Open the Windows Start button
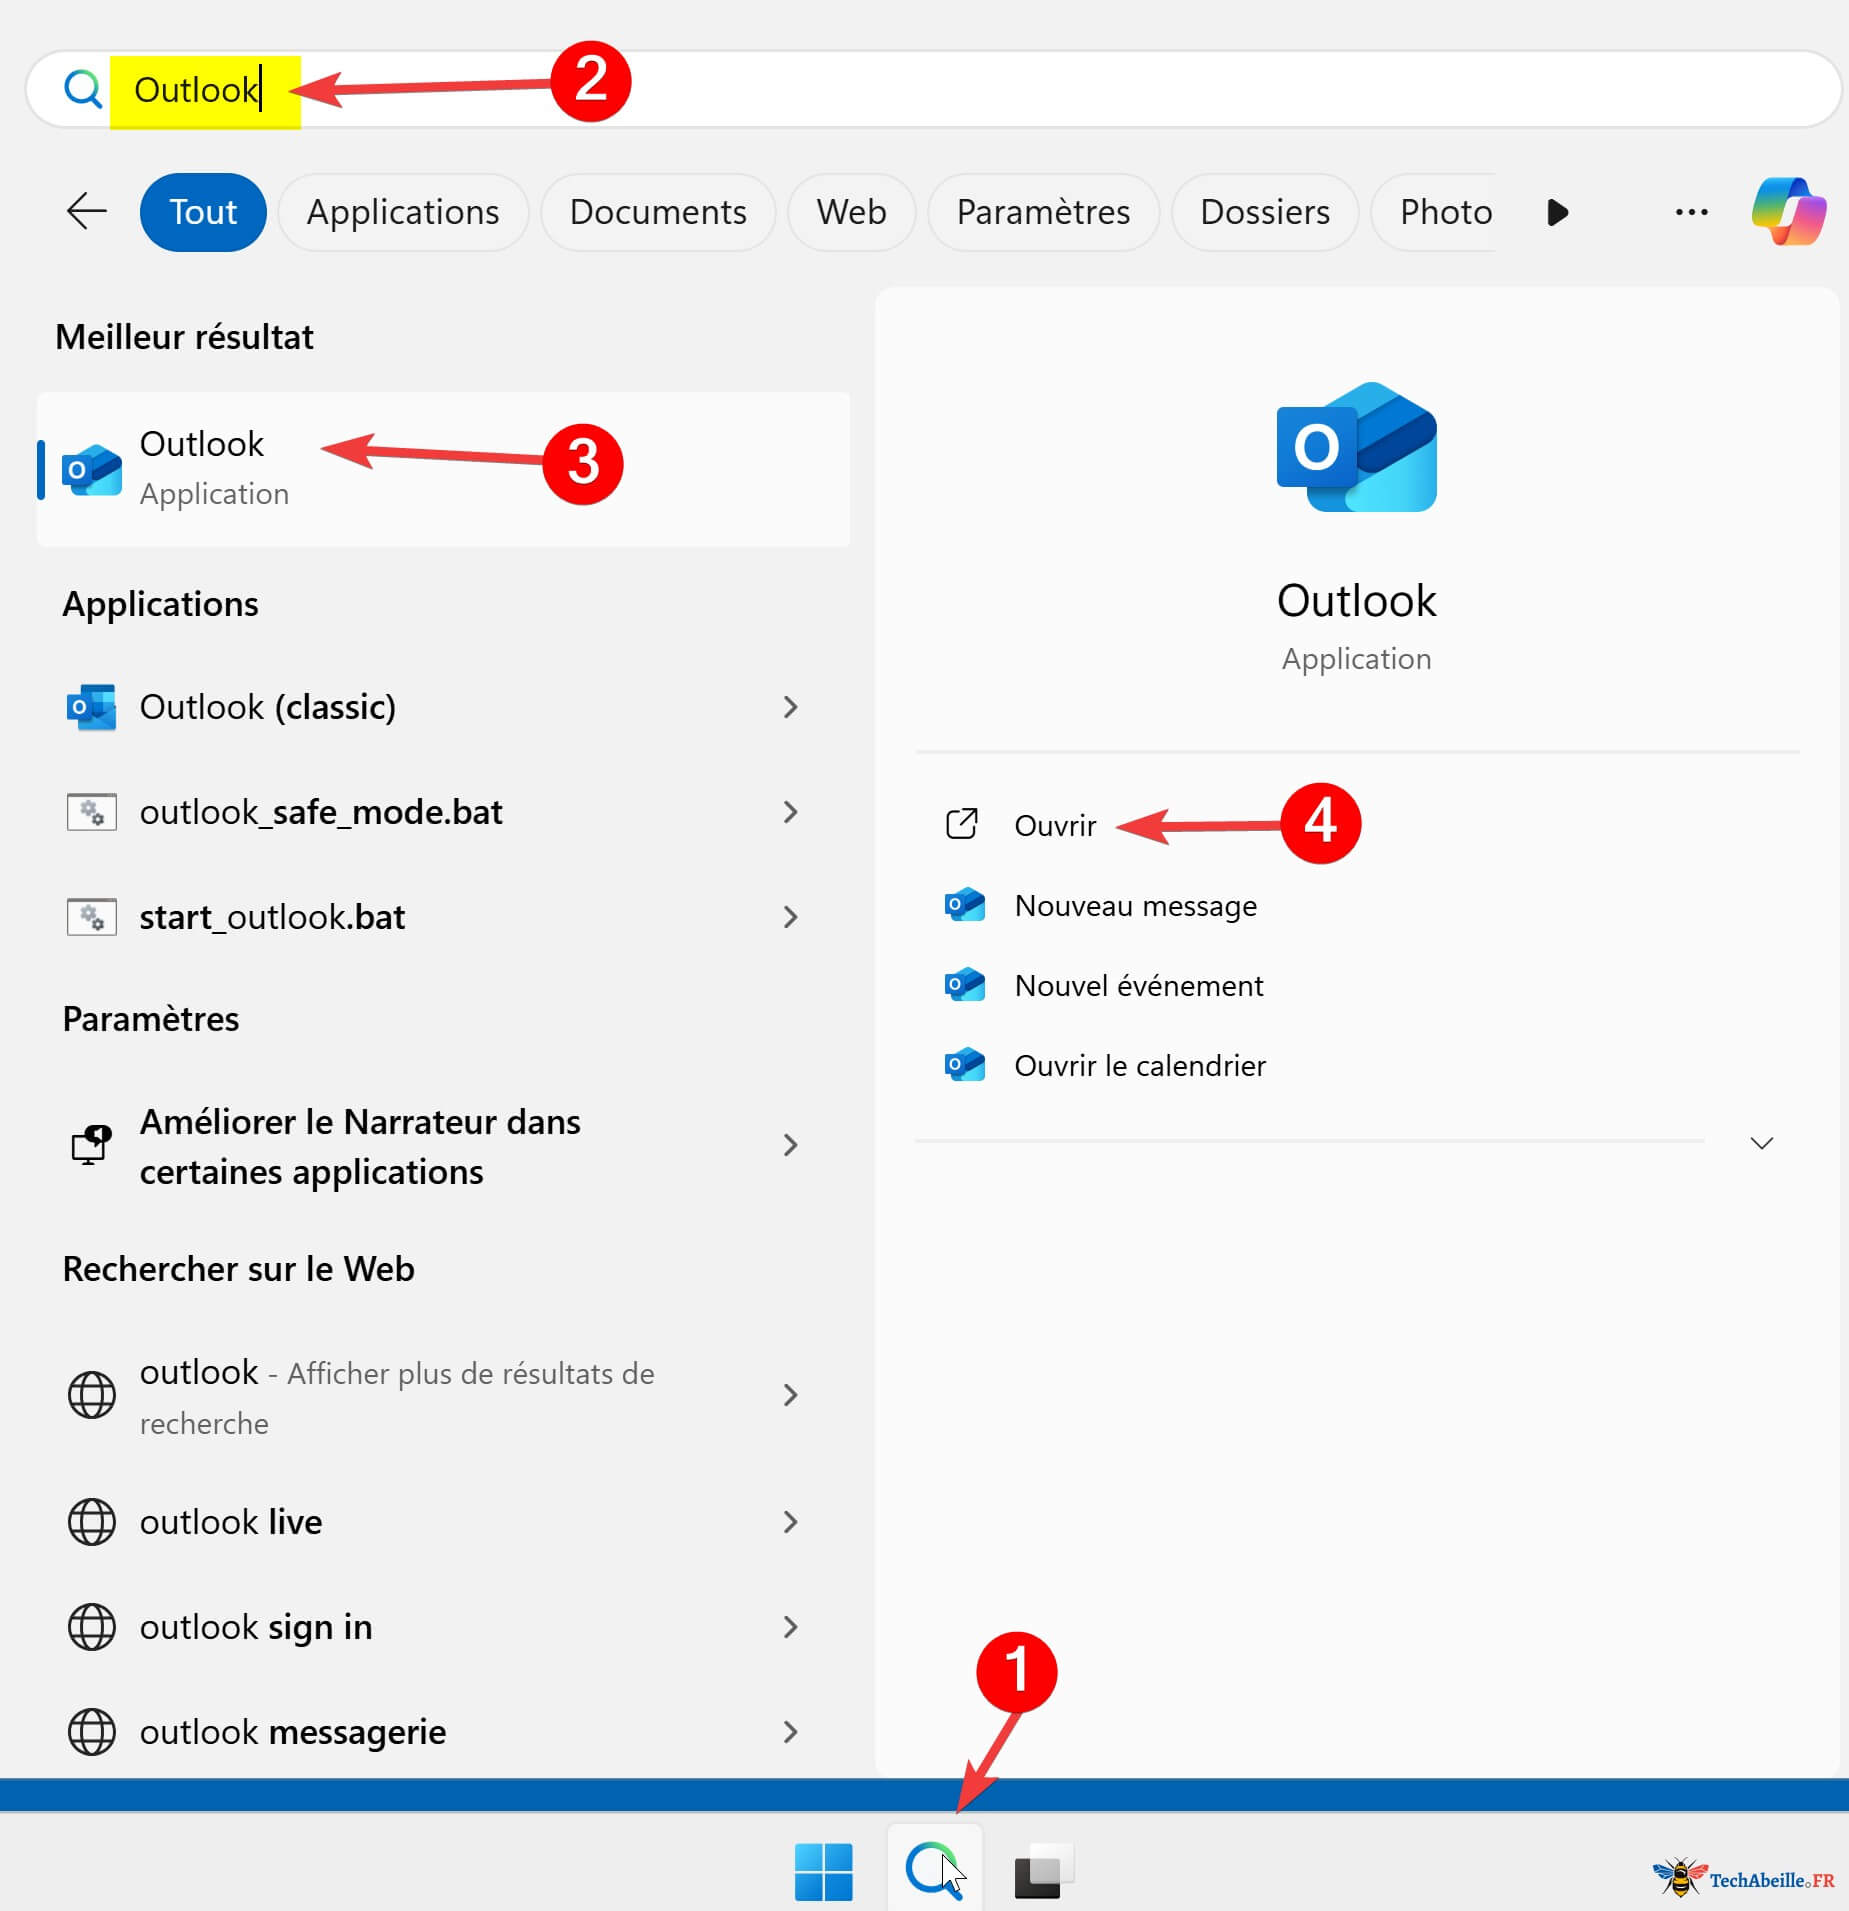The height and width of the screenshot is (1911, 1849). (x=823, y=1871)
